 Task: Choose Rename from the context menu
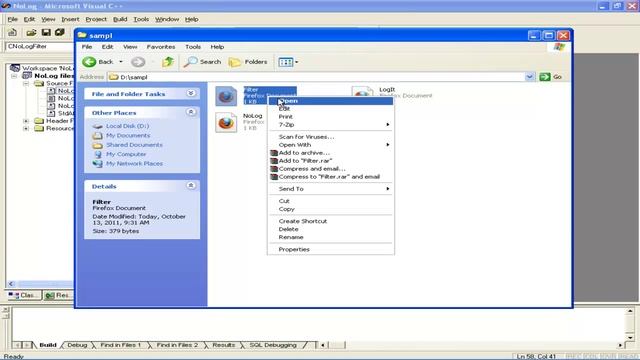tap(331, 237)
